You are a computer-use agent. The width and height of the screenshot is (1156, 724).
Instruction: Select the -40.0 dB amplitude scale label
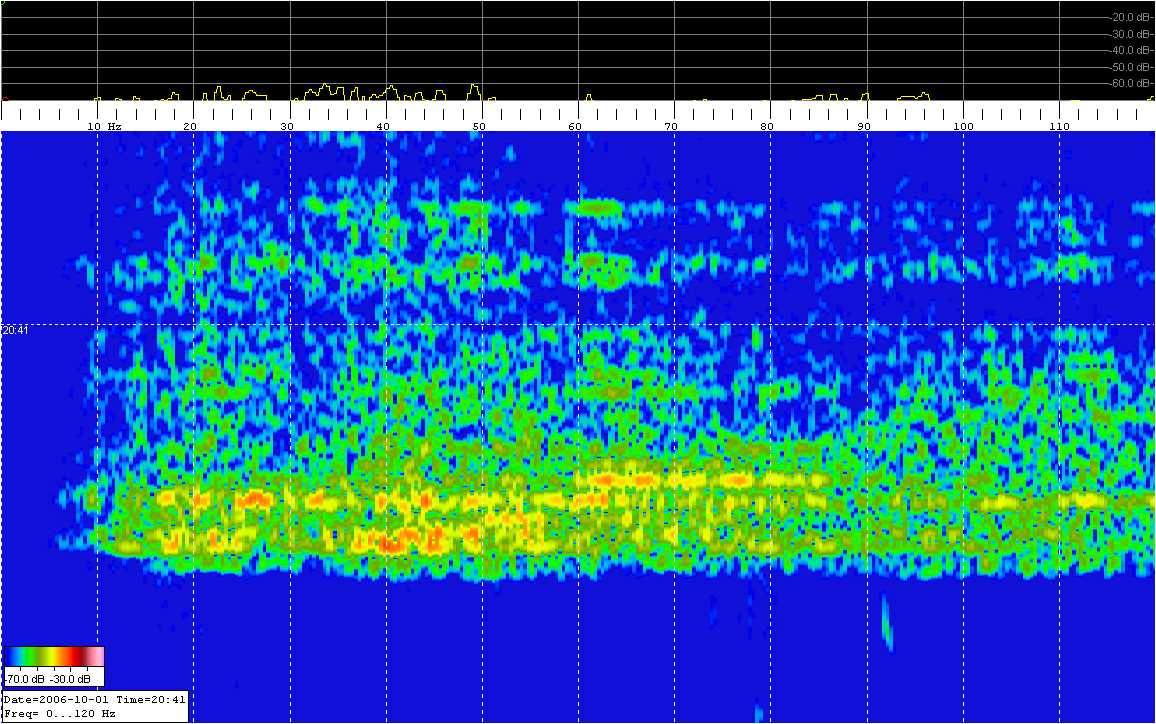[x=1131, y=50]
